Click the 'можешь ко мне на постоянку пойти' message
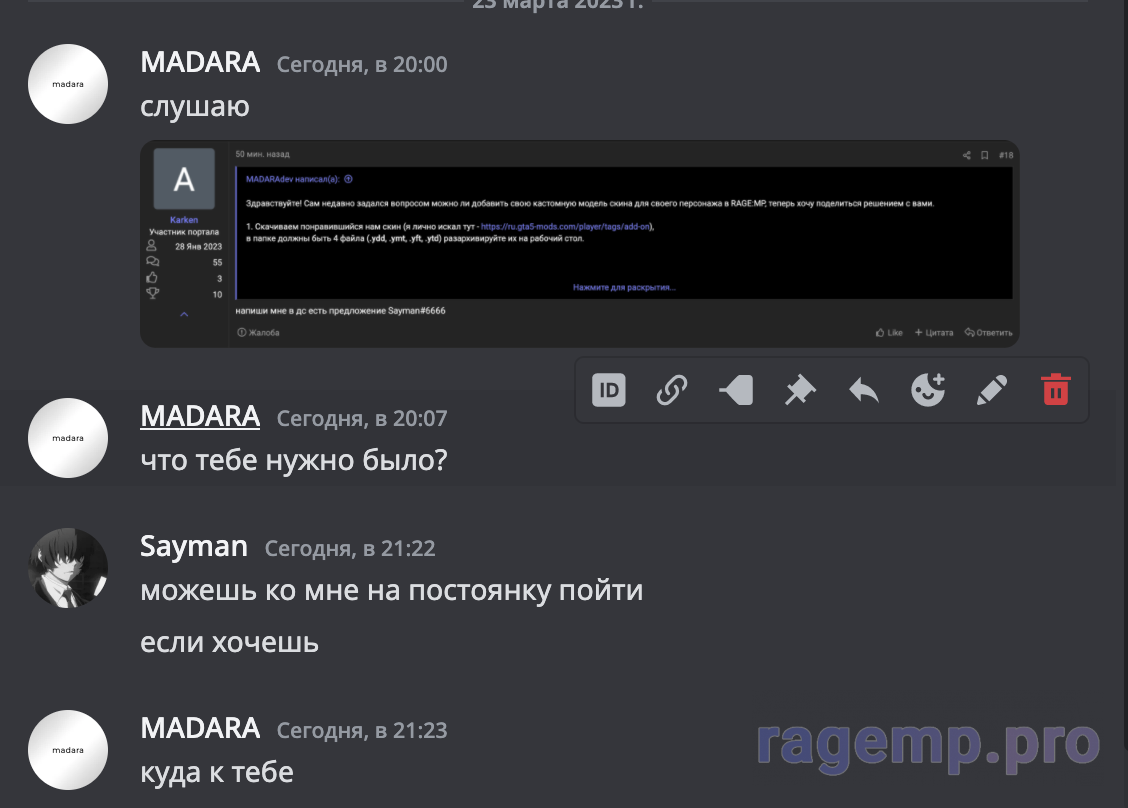 click(x=391, y=591)
